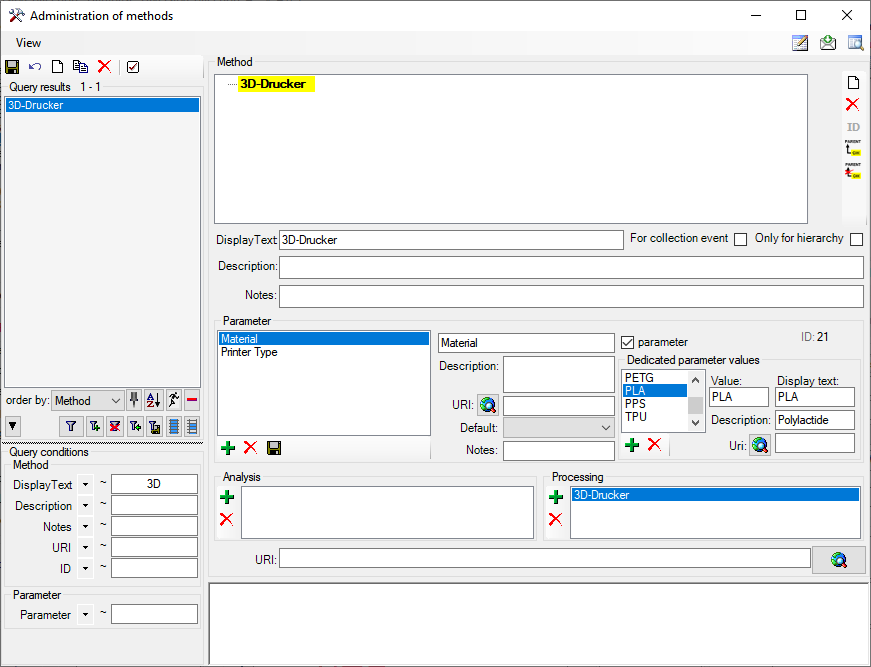Click the set parent icon beside the Method tree
This screenshot has height=667, width=871.
852,148
